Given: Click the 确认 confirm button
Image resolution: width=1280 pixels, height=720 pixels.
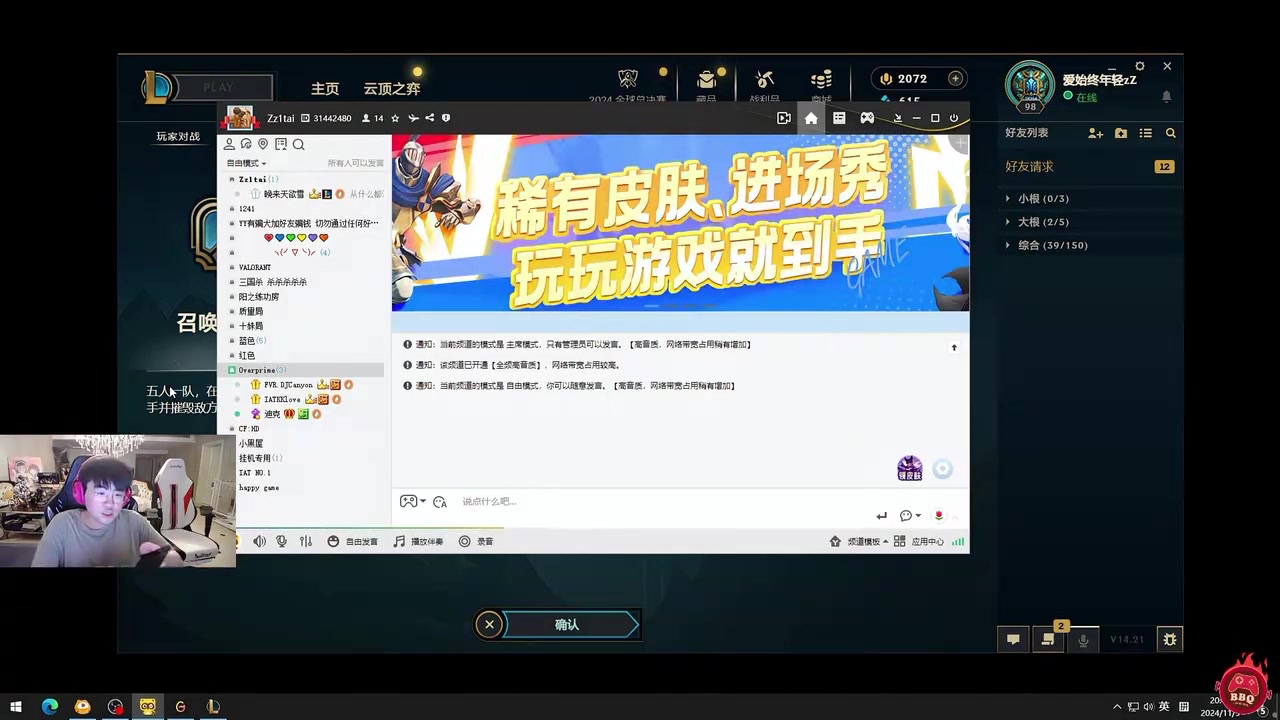Looking at the screenshot, I should coord(568,625).
